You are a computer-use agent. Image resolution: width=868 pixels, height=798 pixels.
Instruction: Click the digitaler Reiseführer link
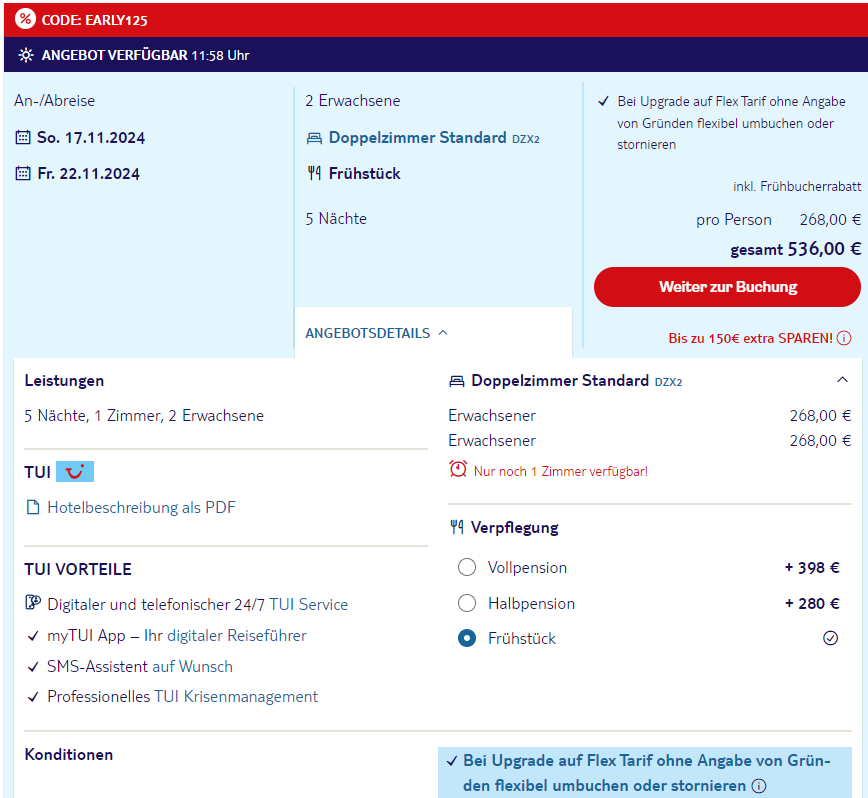pos(237,636)
